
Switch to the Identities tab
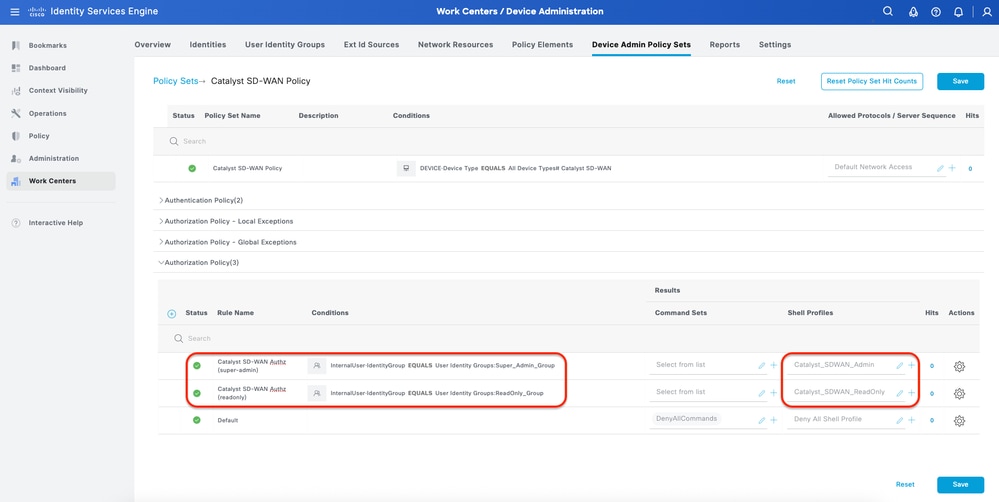(x=208, y=45)
